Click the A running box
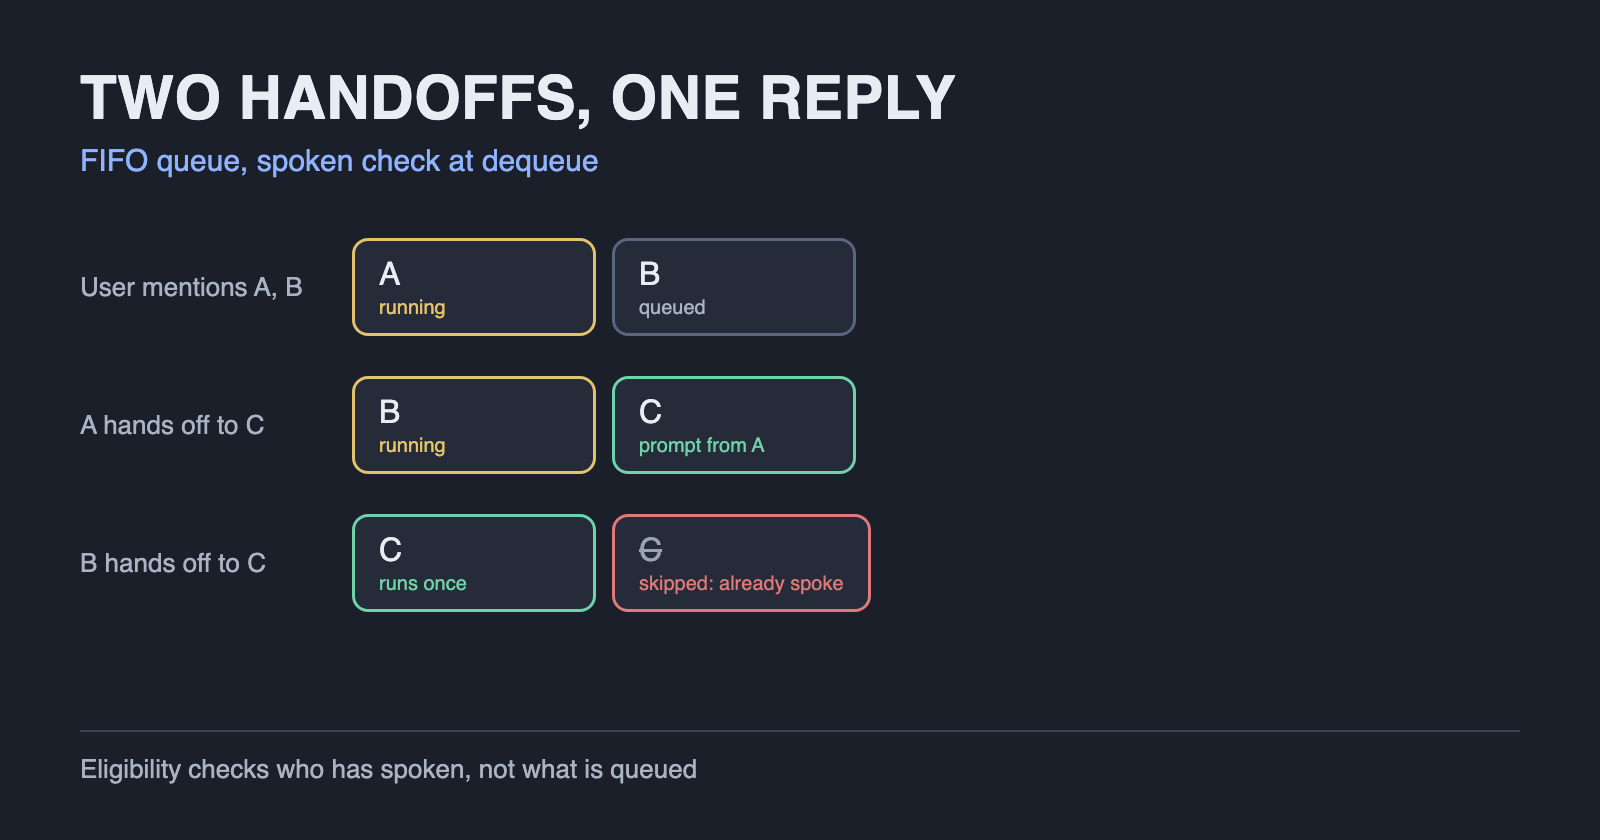The width and height of the screenshot is (1600, 840). pyautogui.click(x=474, y=287)
